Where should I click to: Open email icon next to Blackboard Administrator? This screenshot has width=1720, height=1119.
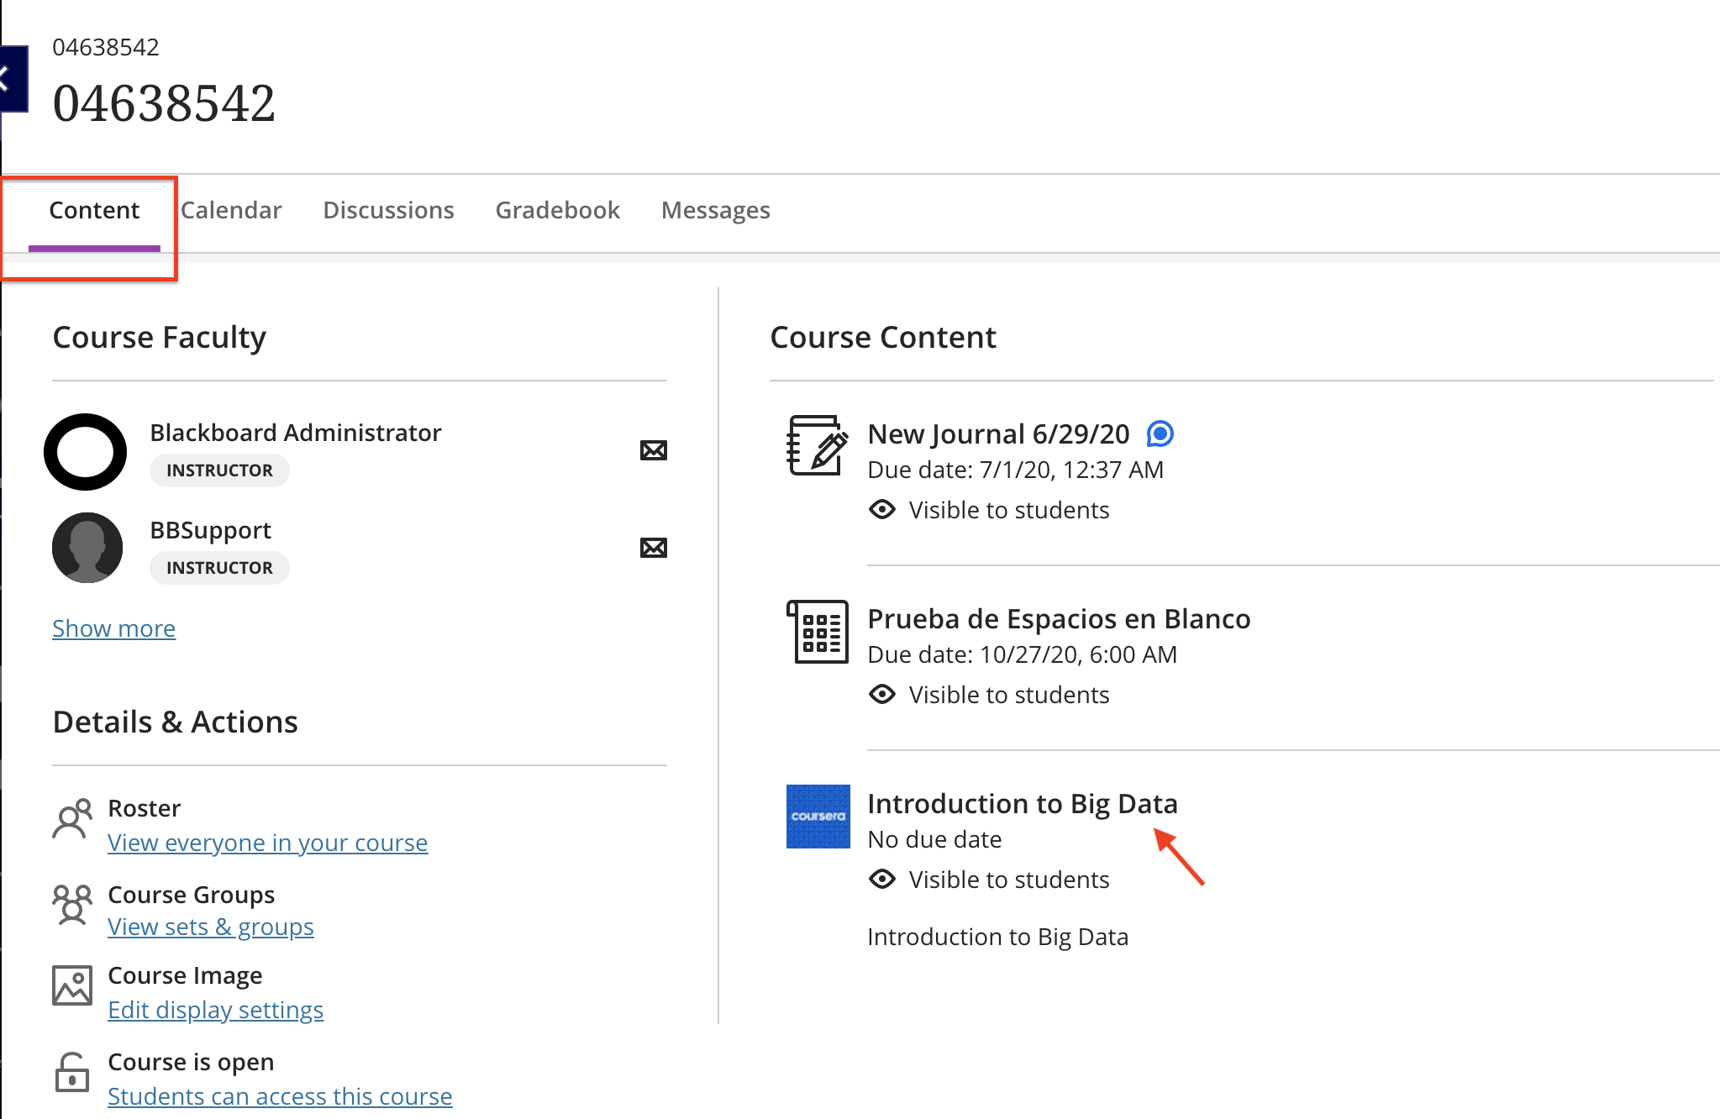[653, 450]
